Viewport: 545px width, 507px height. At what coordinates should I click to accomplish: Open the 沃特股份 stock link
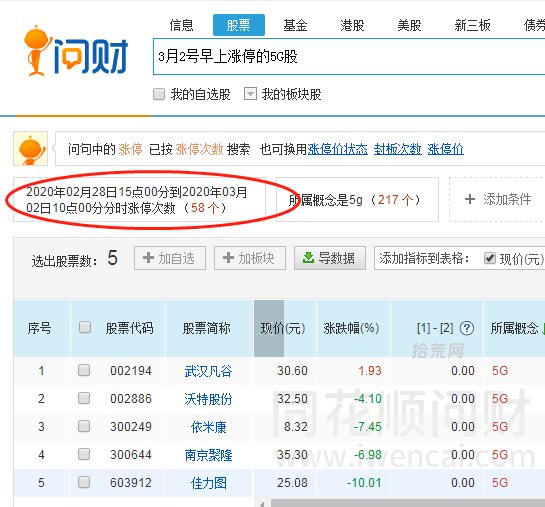click(x=208, y=399)
